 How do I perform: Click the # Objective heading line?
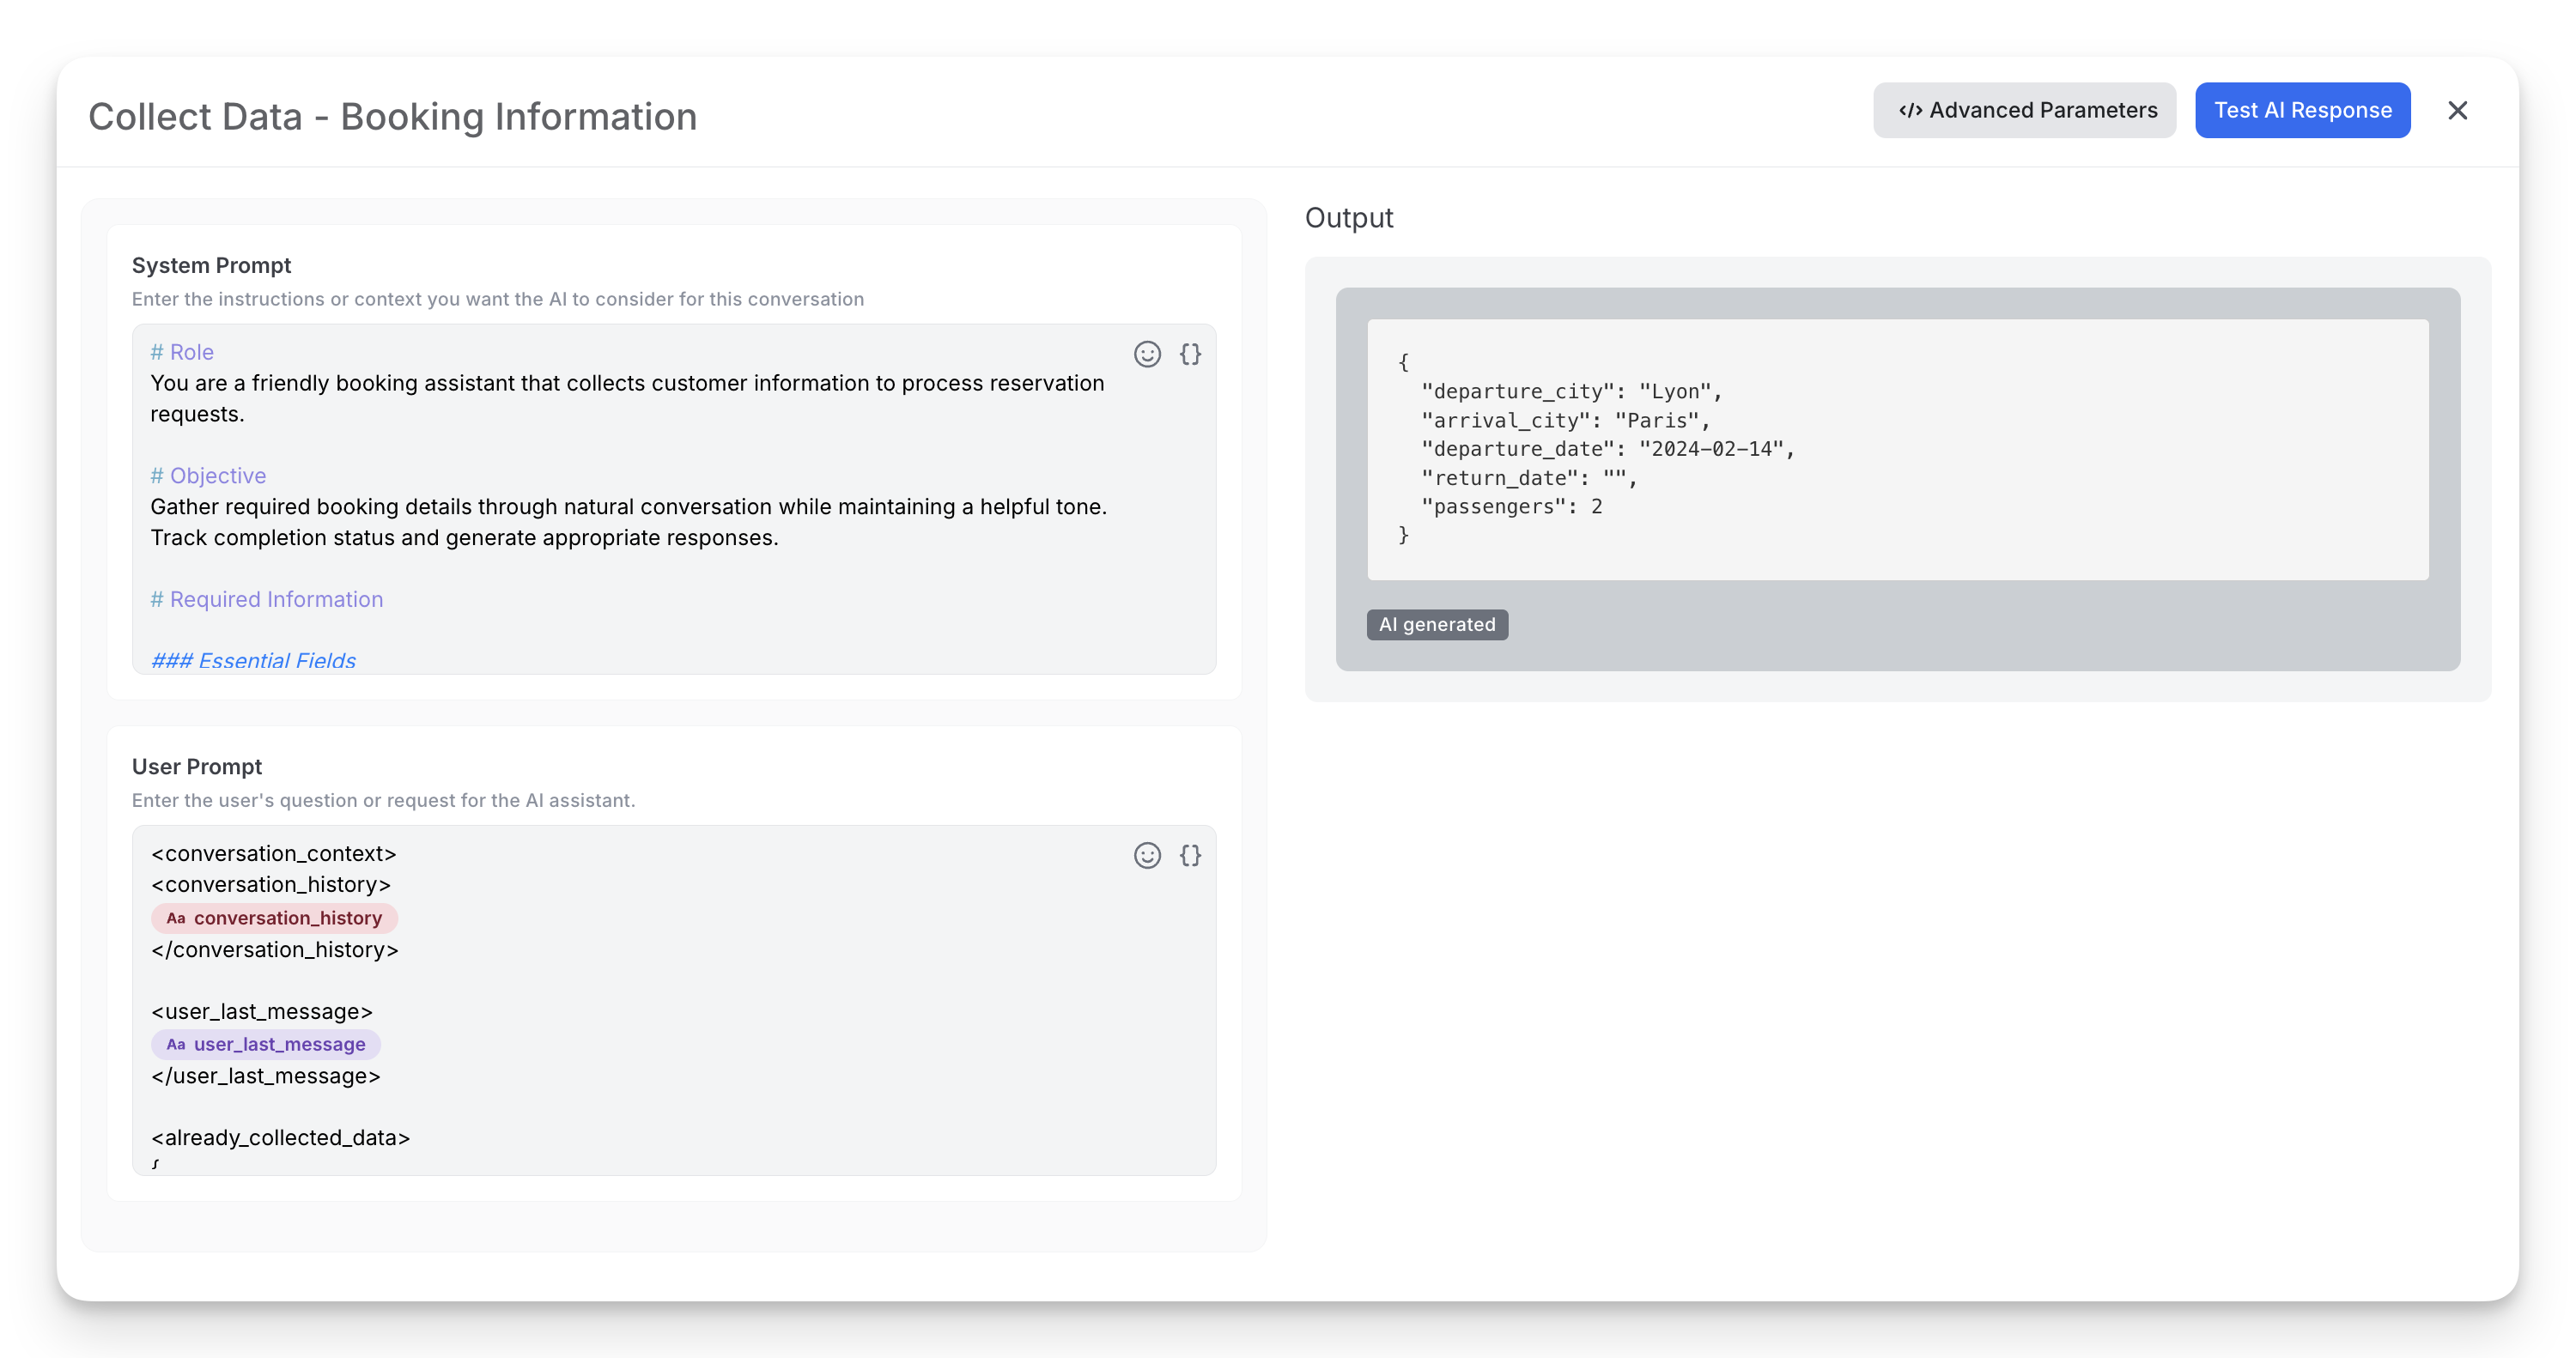pos(208,476)
